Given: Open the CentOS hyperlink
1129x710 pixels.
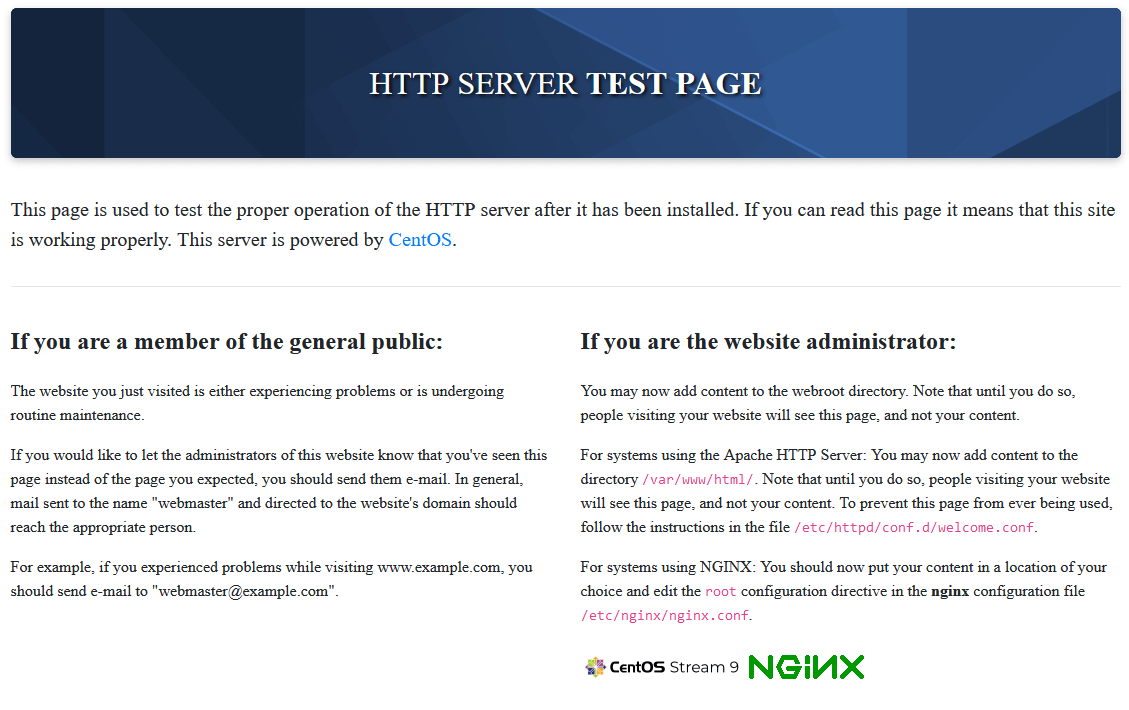Looking at the screenshot, I should 420,240.
